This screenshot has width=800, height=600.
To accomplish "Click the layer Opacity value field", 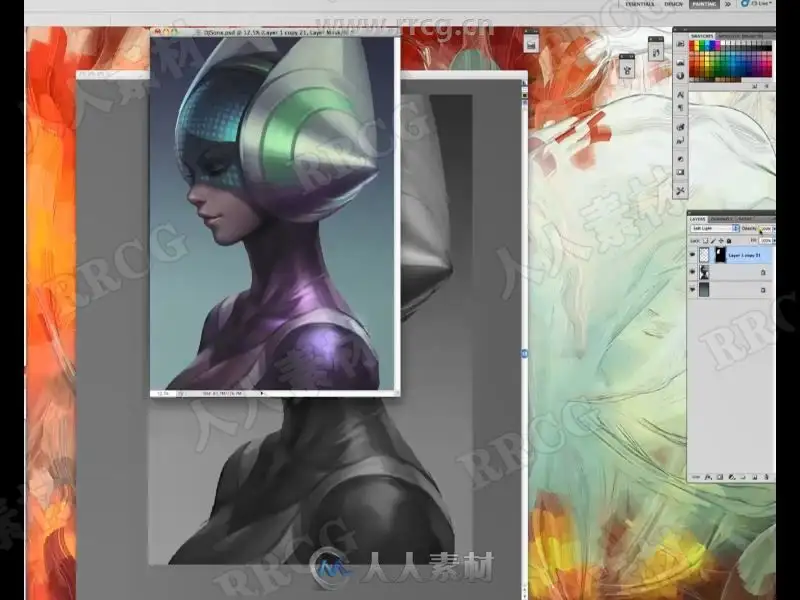I will coord(765,229).
